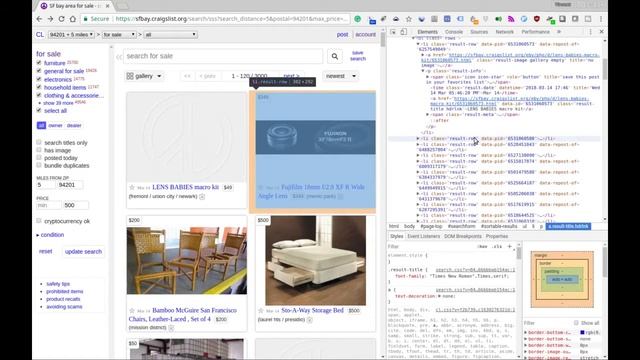Open the 'all' subcategory dropdown
Viewport: 640px width, 360px height.
[x=171, y=35]
